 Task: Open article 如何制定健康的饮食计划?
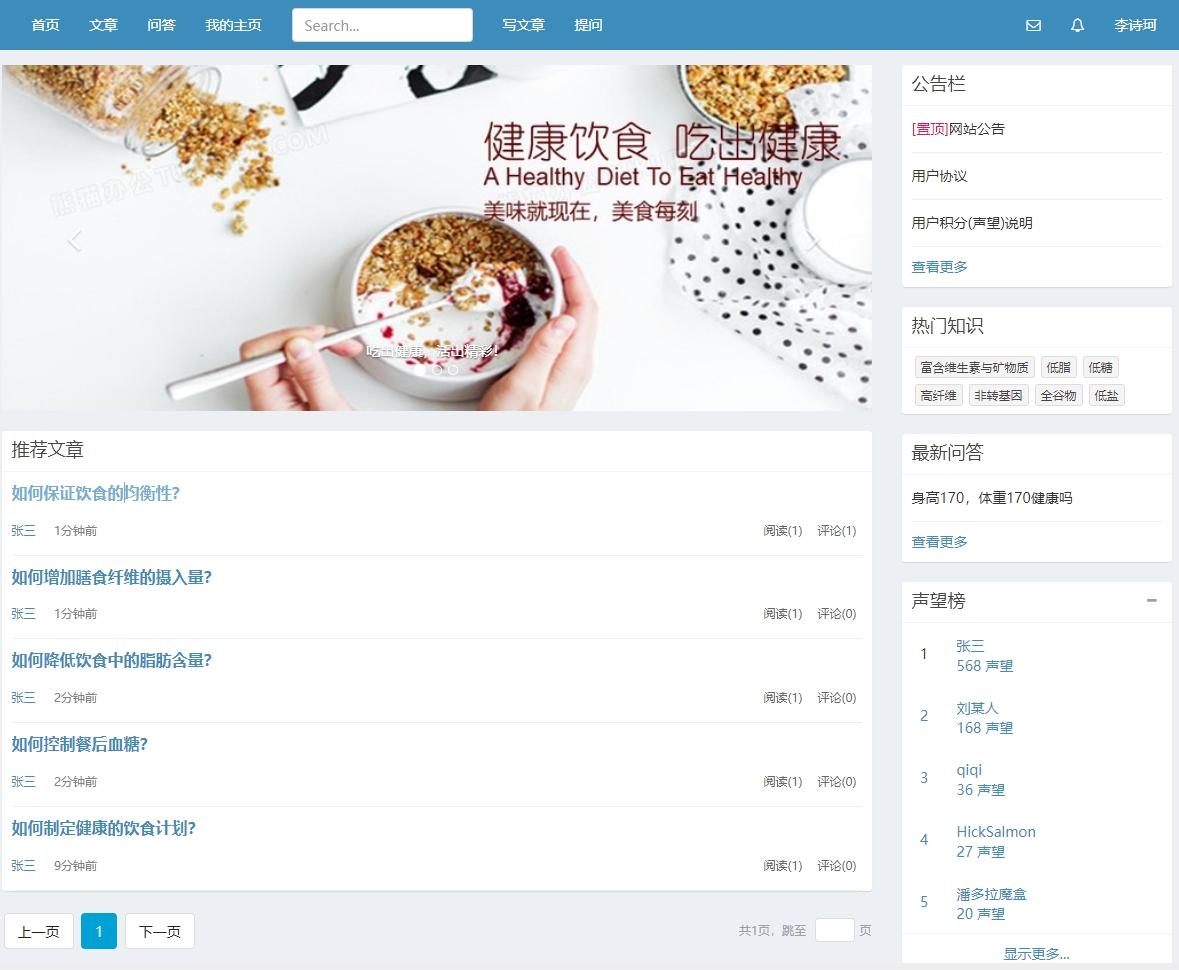pyautogui.click(x=104, y=828)
